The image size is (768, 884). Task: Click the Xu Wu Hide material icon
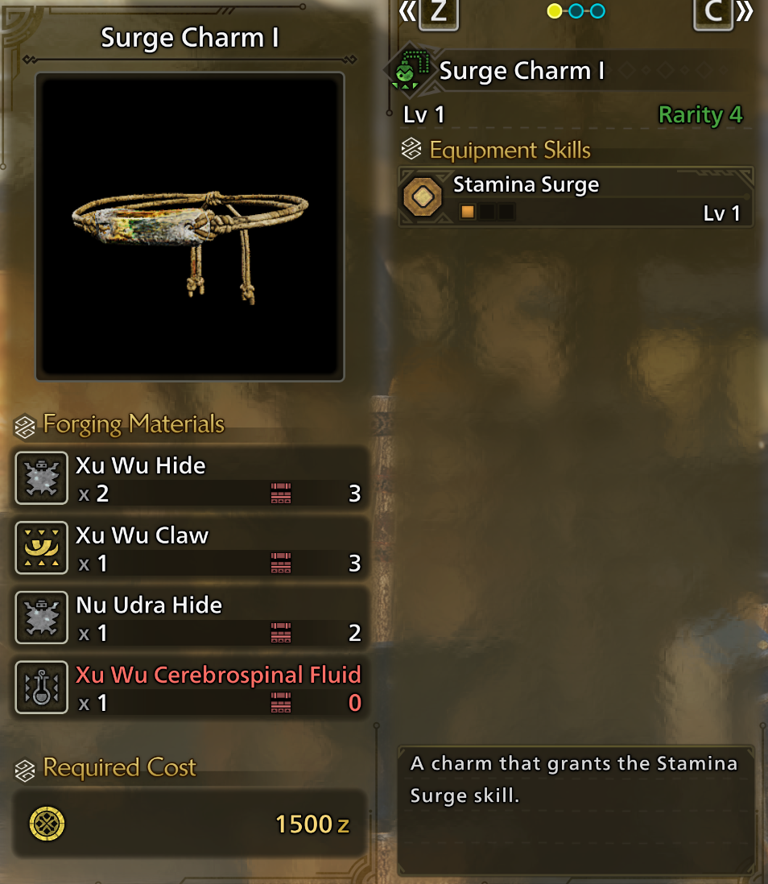[x=42, y=478]
